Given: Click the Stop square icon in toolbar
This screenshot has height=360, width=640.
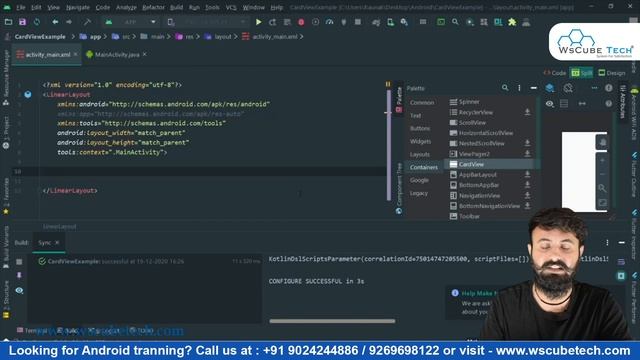Looking at the screenshot, I should [x=358, y=22].
